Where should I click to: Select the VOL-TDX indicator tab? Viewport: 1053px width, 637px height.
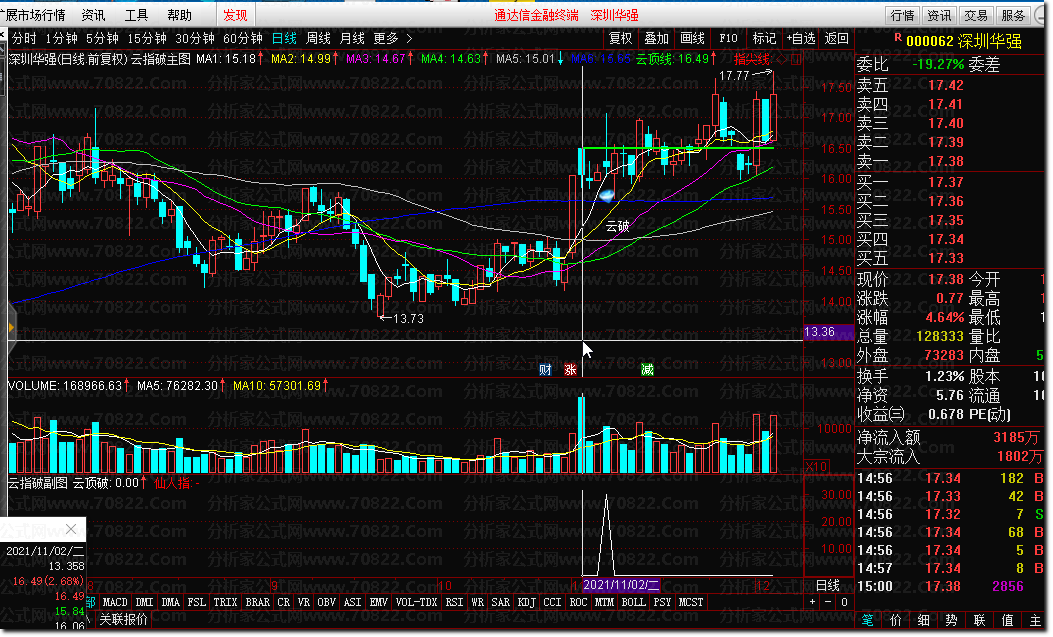[416, 603]
